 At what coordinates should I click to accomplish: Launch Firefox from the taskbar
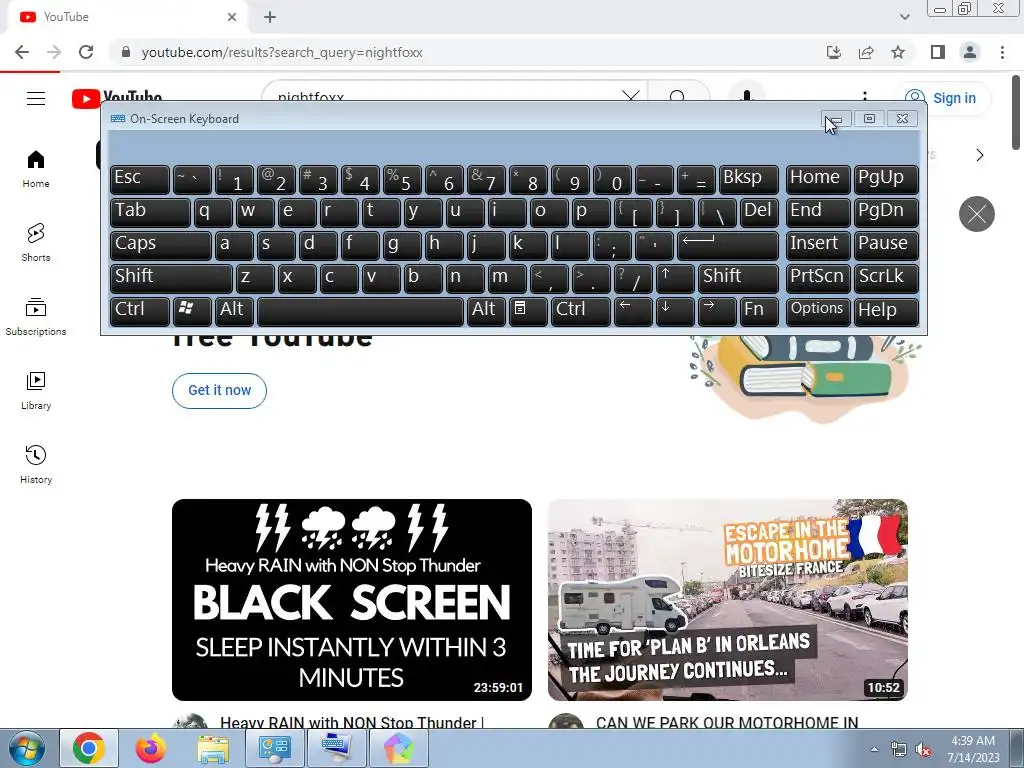click(x=151, y=748)
